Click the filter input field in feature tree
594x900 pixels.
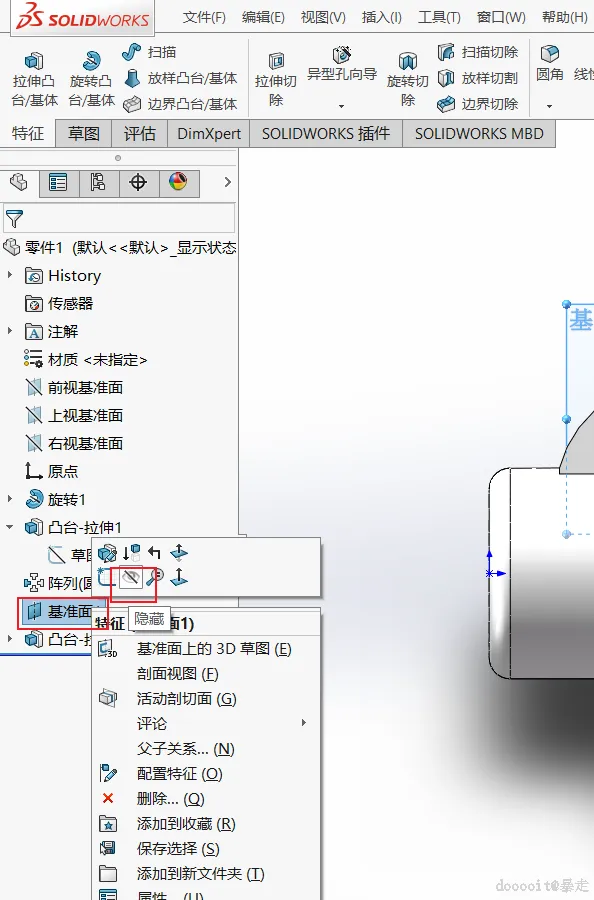tap(119, 218)
